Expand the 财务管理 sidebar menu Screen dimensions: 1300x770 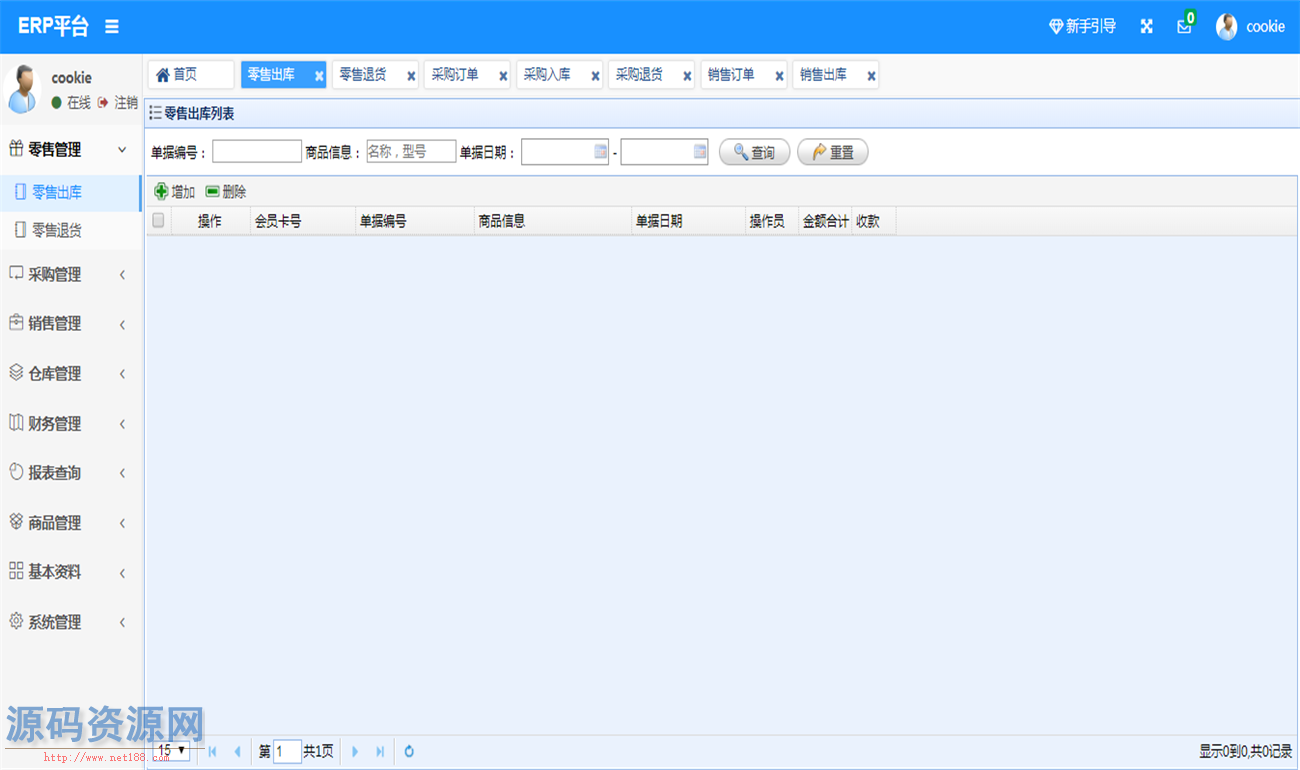click(x=70, y=423)
